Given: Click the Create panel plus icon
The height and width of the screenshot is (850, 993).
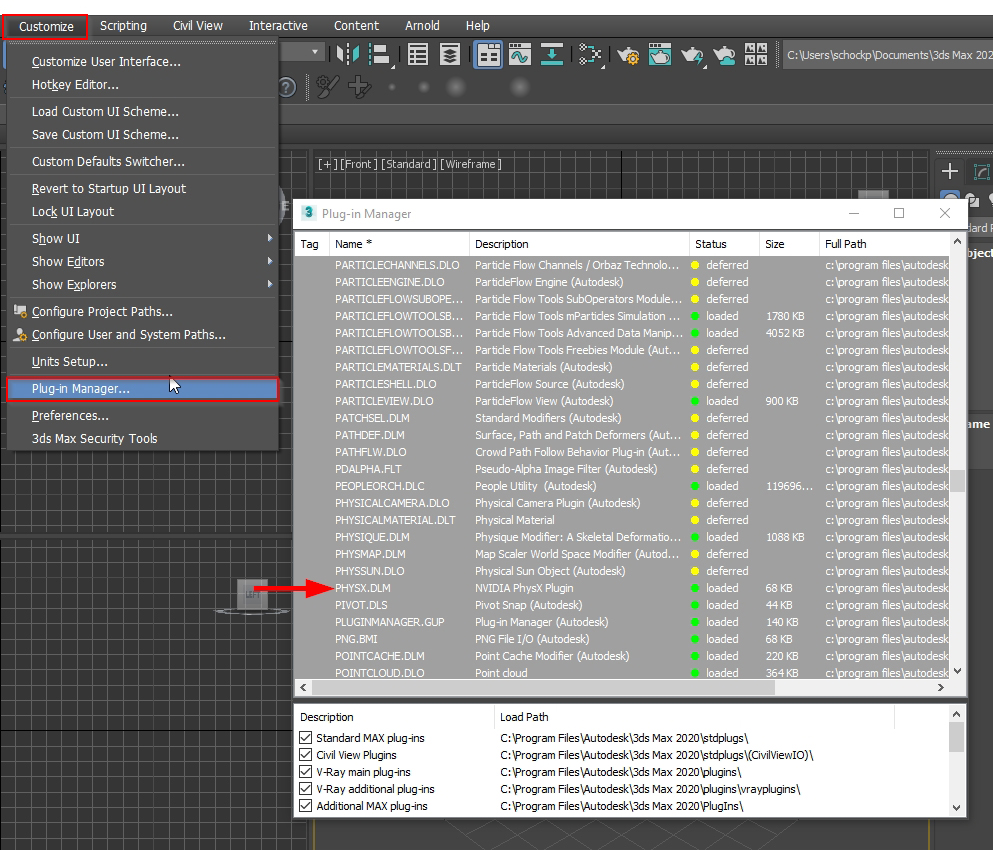Looking at the screenshot, I should pos(950,172).
